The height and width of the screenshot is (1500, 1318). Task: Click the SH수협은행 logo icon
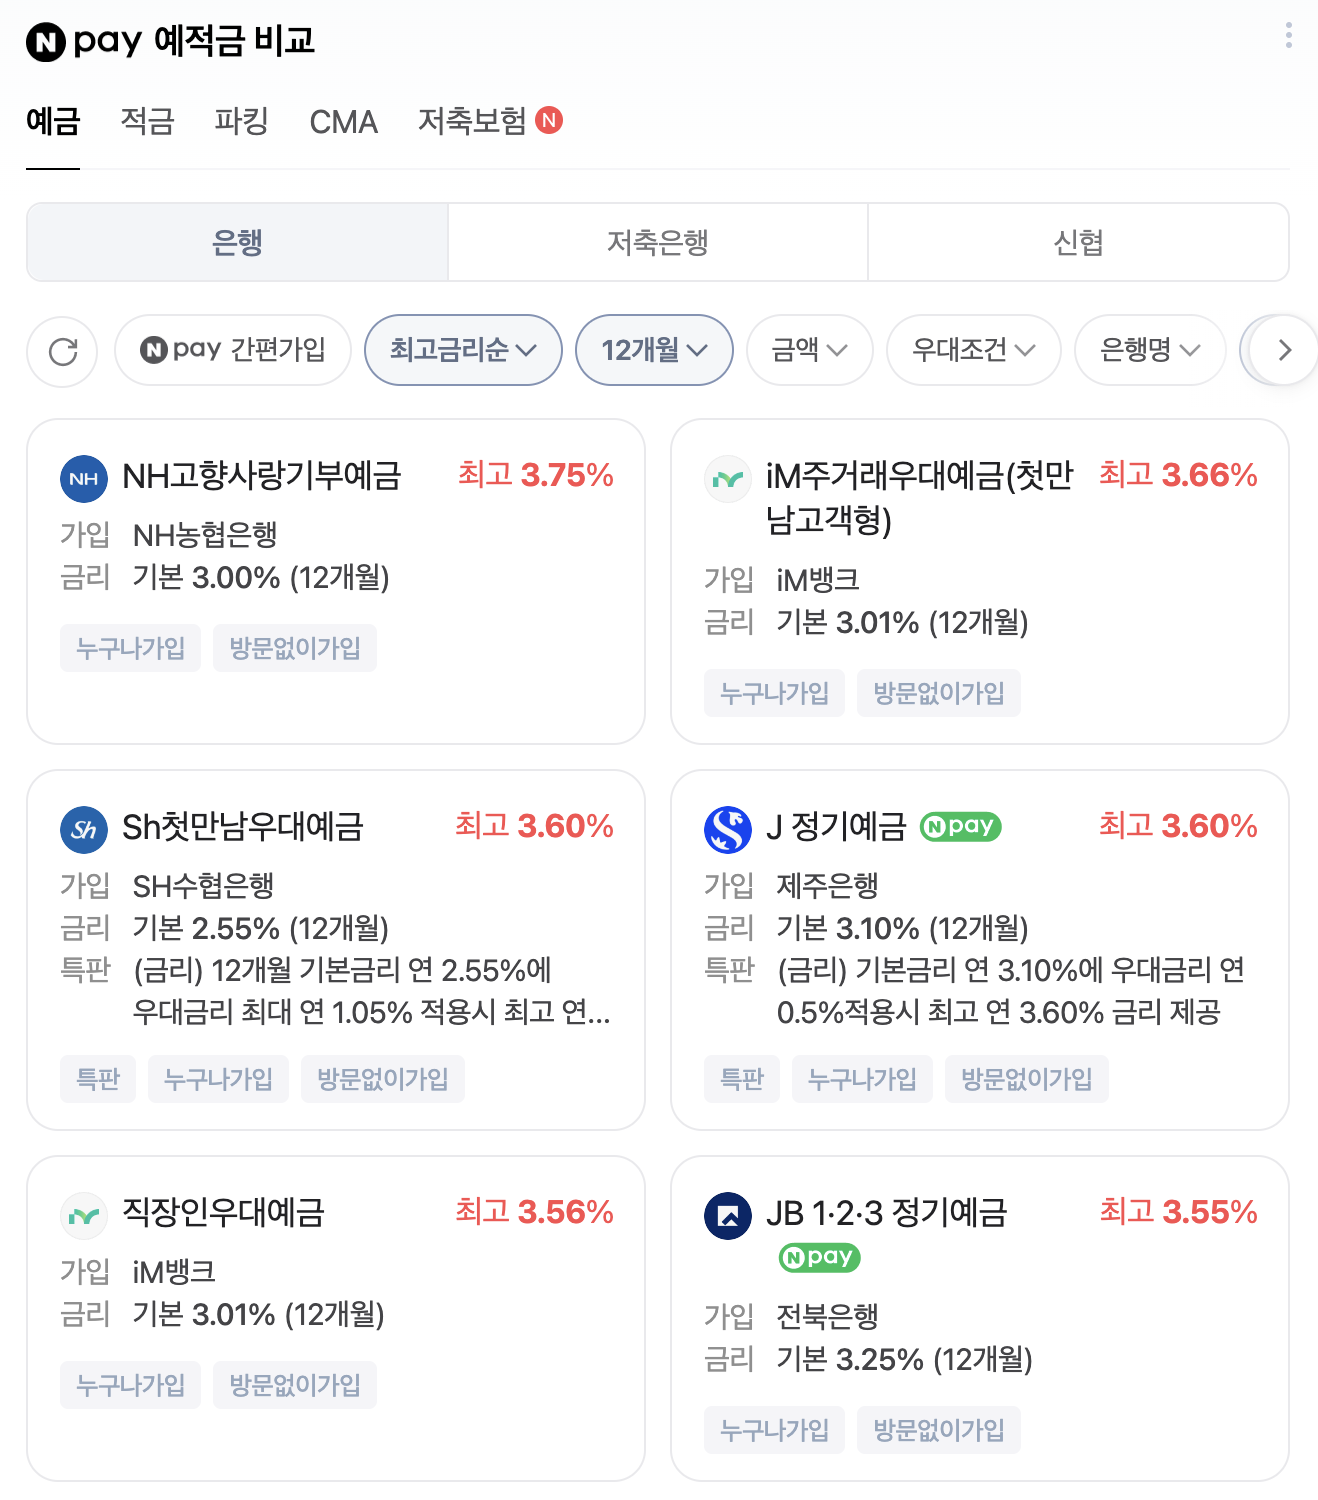click(x=84, y=830)
